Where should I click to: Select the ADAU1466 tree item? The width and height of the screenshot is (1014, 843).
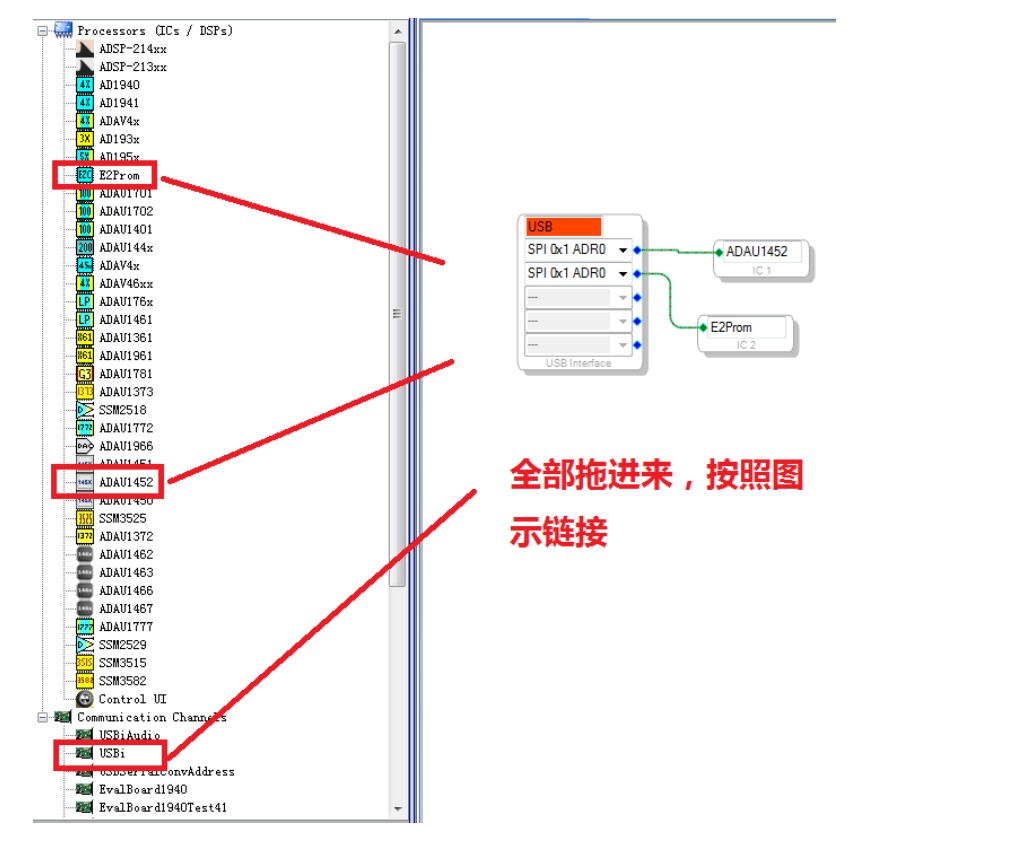coord(126,591)
